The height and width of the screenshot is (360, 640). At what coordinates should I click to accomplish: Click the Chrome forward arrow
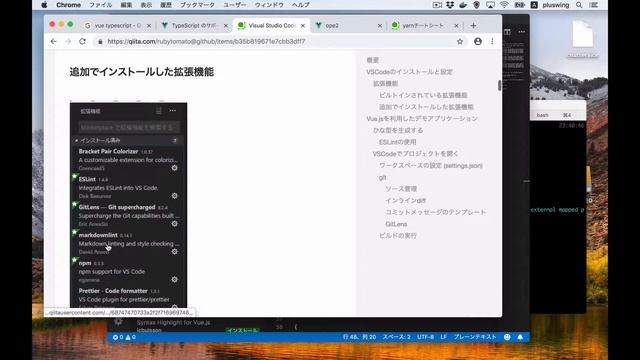click(x=68, y=41)
